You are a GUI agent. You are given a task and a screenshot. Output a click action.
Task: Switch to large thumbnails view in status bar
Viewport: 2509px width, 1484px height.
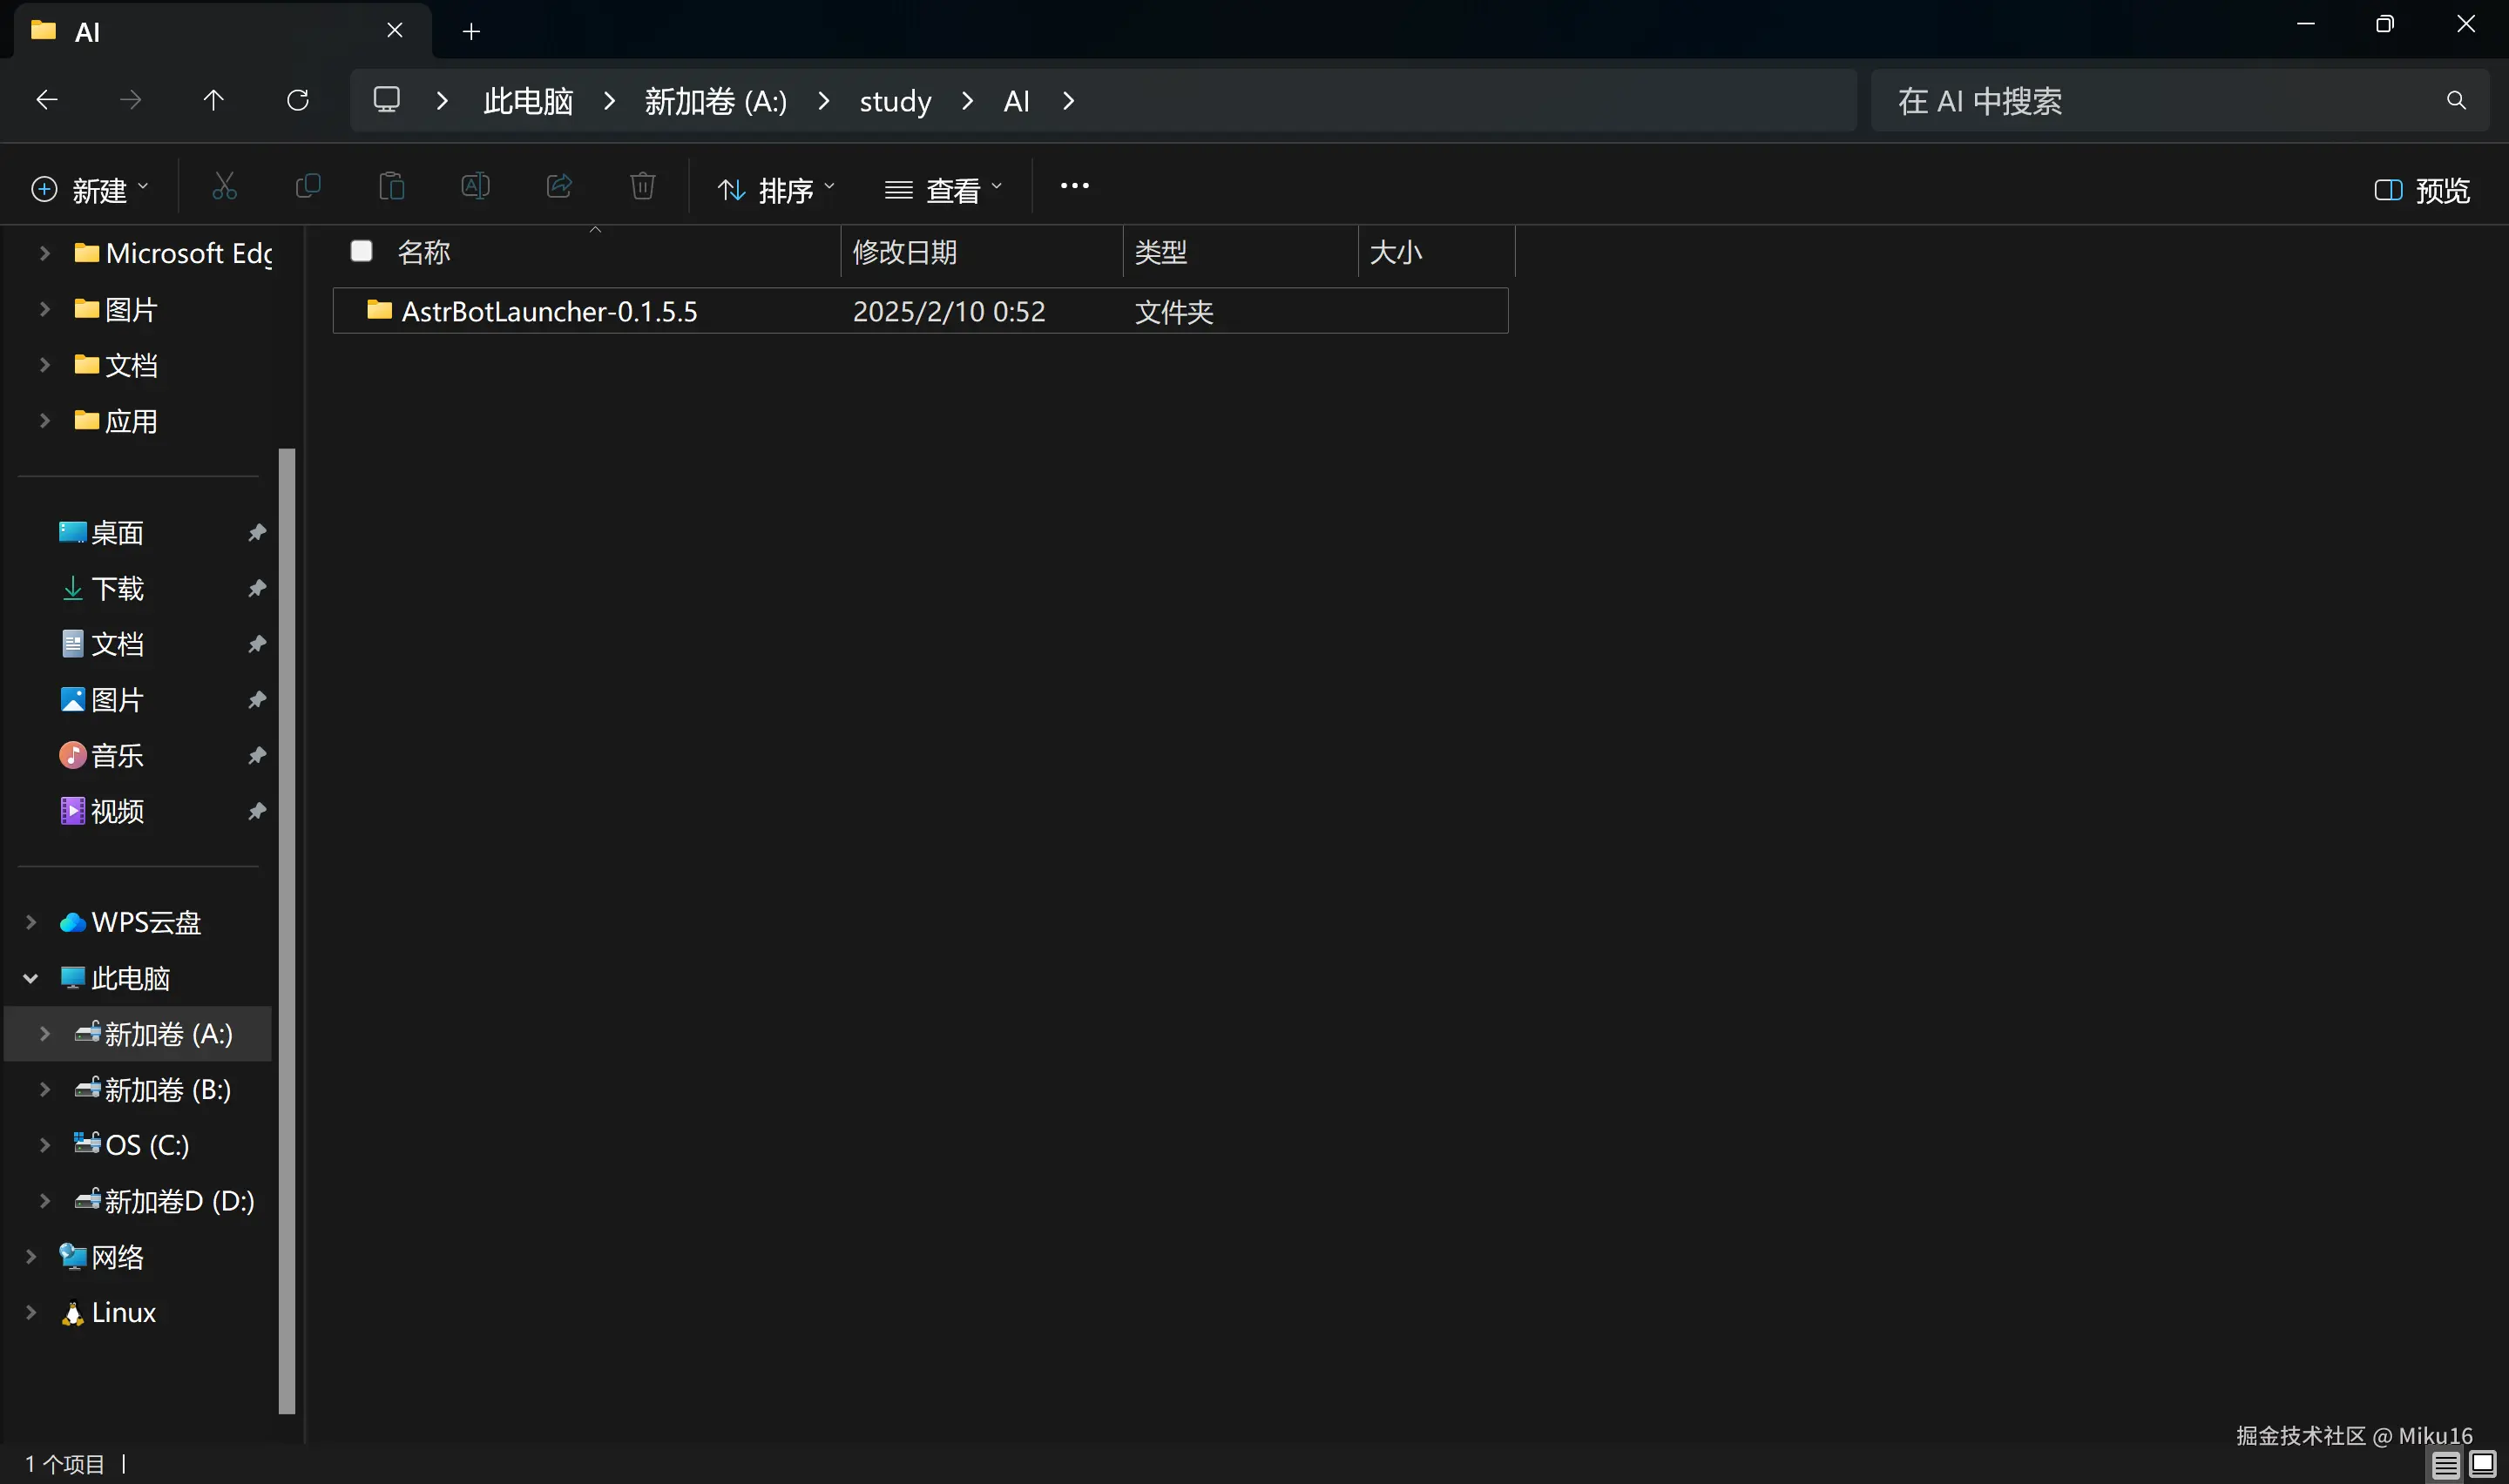pos(2482,1465)
